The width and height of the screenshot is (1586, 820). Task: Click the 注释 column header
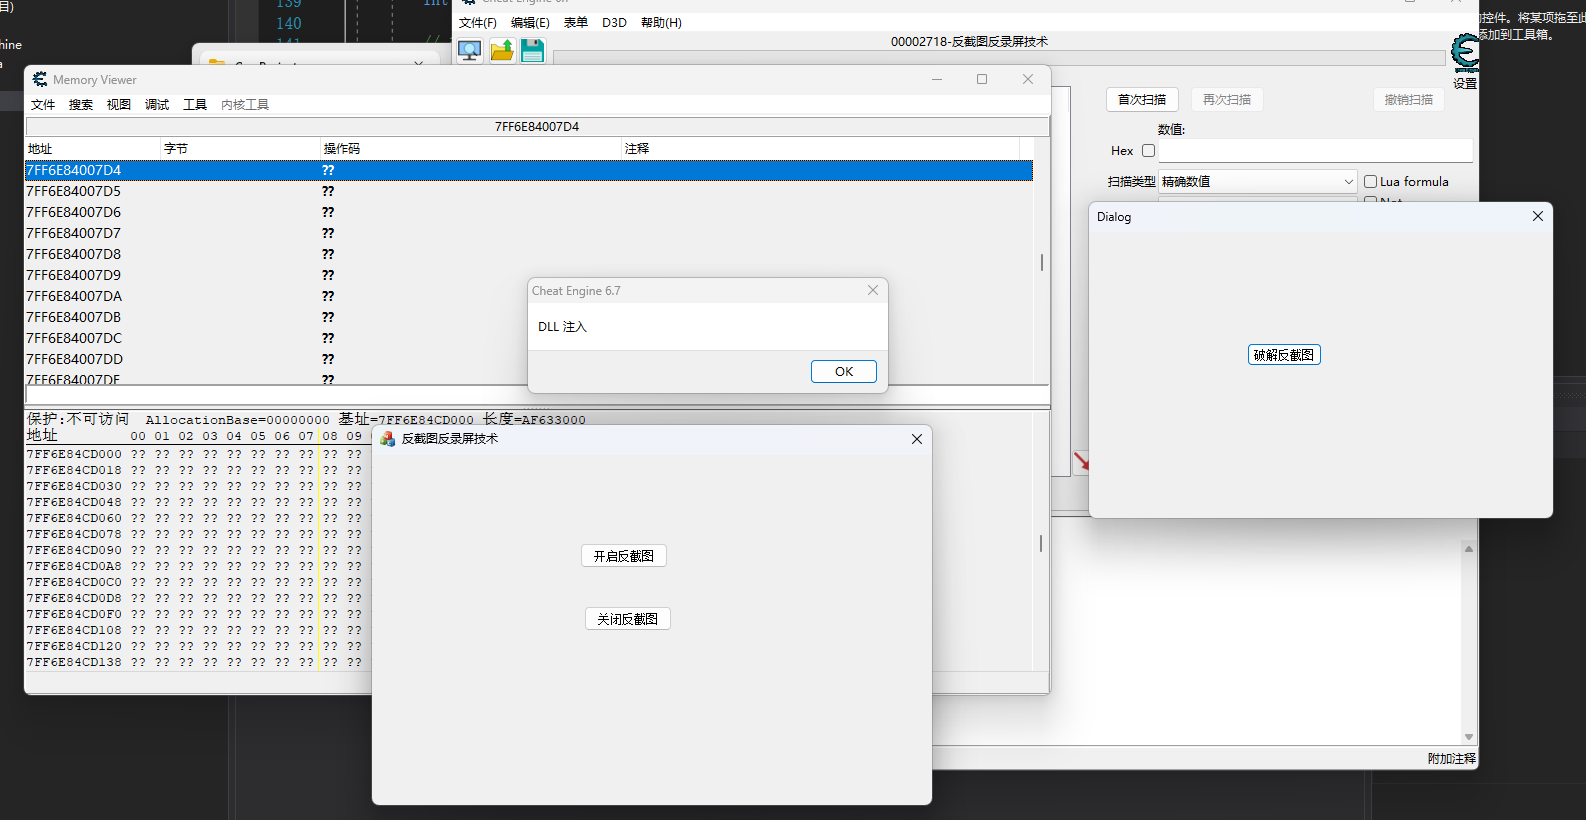(820, 148)
